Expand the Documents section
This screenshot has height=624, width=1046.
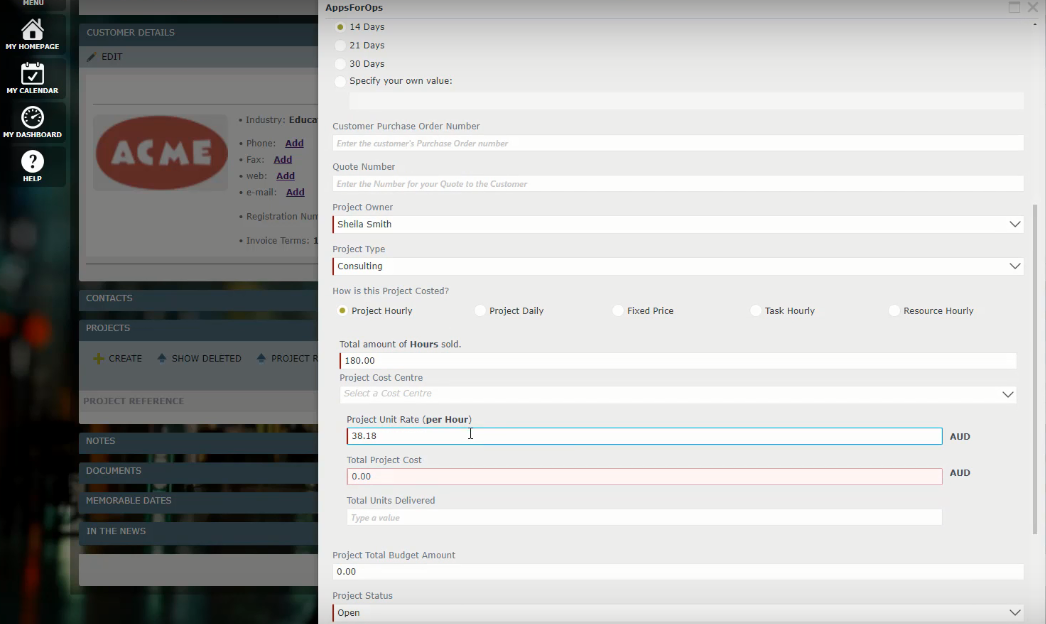pyautogui.click(x=199, y=471)
